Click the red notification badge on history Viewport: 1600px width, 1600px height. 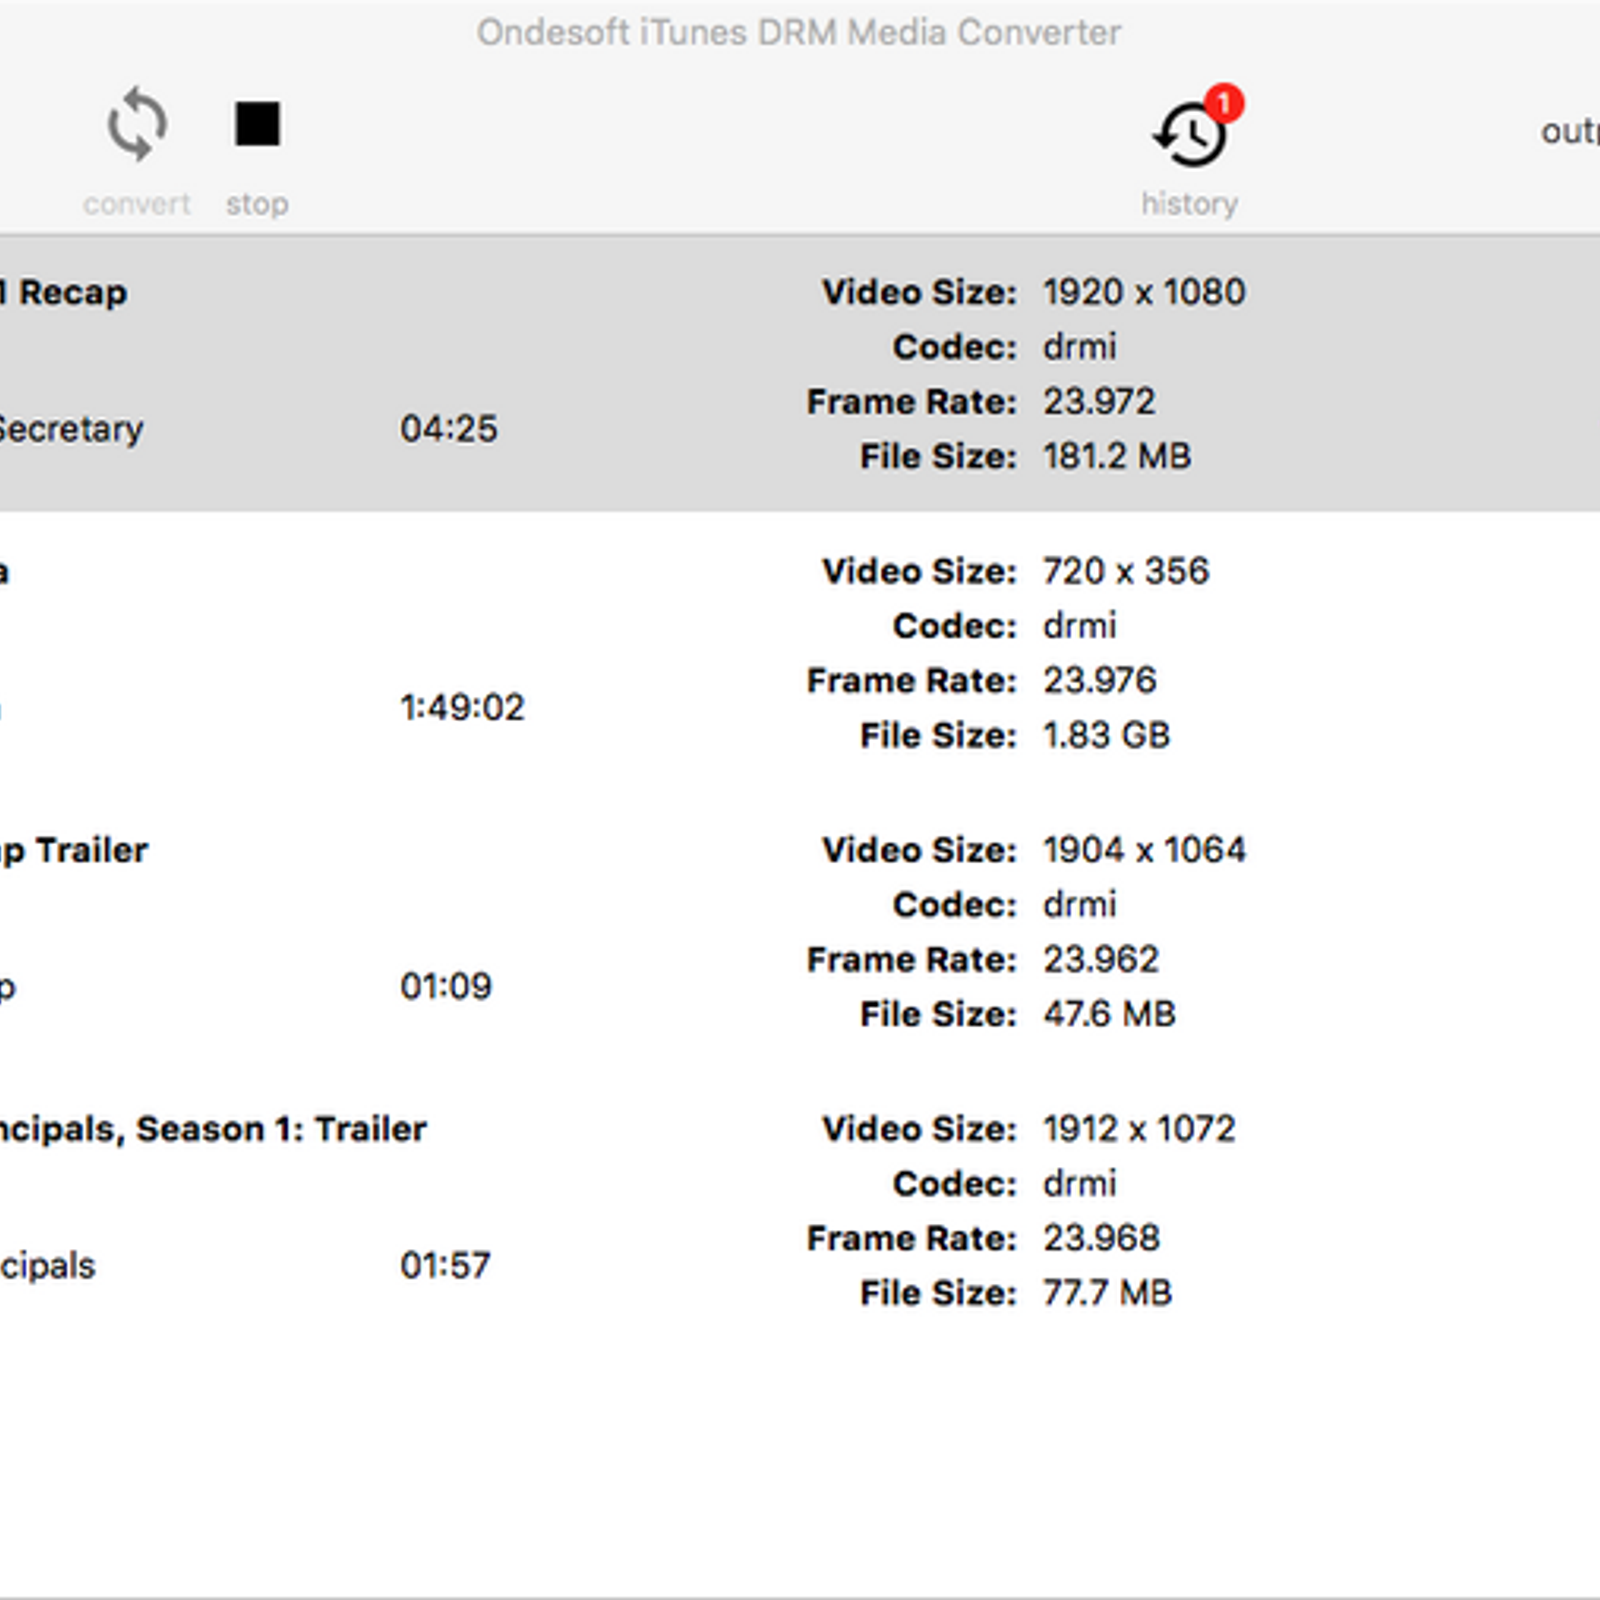[1223, 103]
